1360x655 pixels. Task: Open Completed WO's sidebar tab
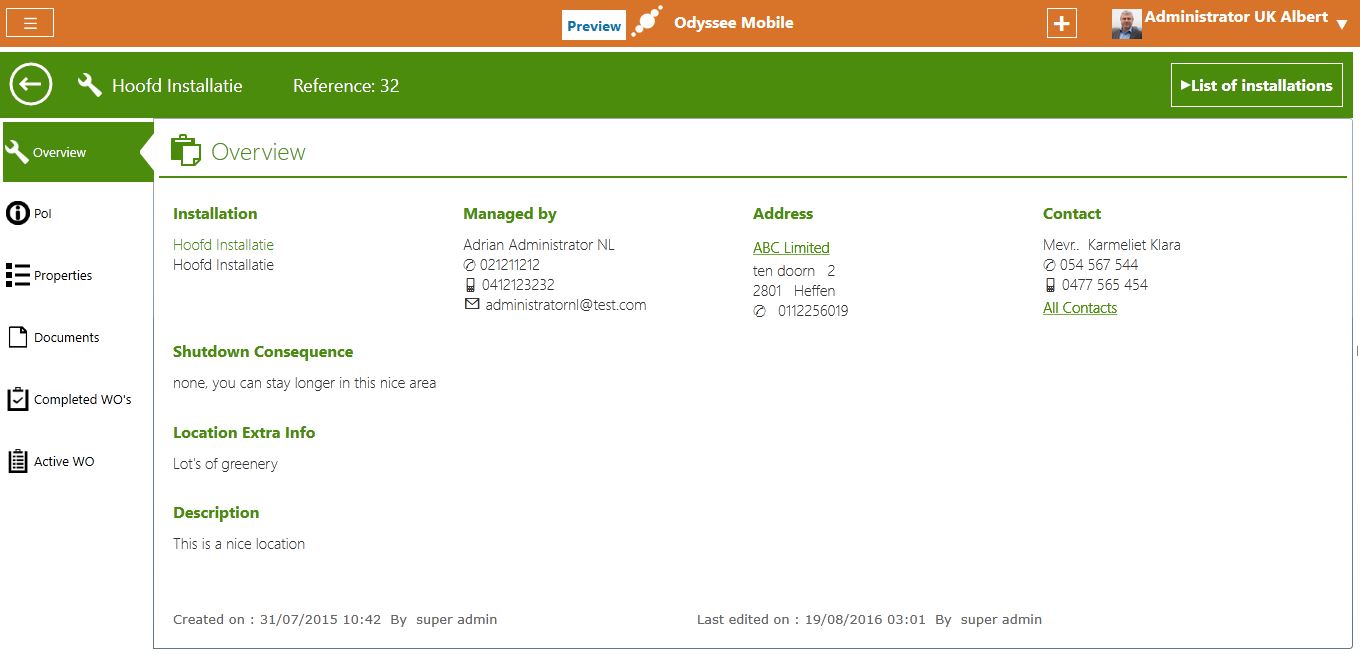coord(82,400)
